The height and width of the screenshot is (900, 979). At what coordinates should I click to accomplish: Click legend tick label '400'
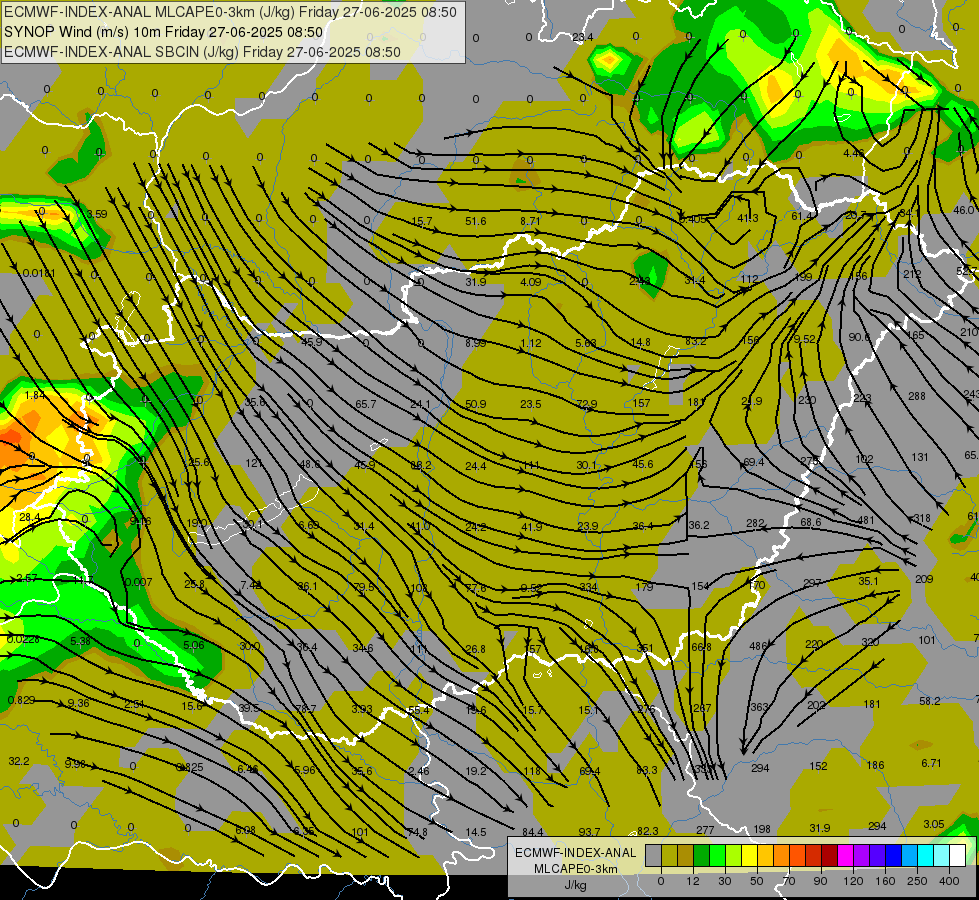point(949,881)
